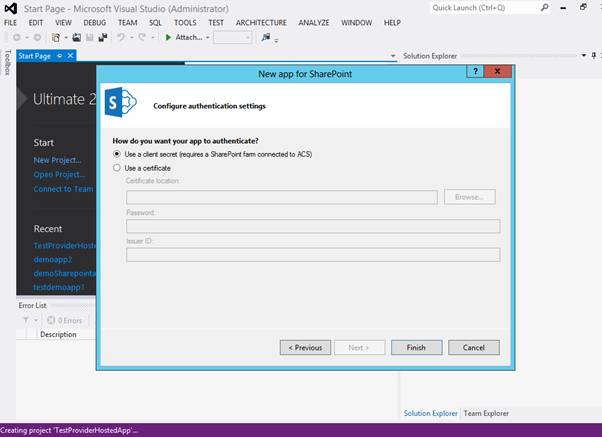Expand the Navigate Backward history dropdown

pos(27,38)
